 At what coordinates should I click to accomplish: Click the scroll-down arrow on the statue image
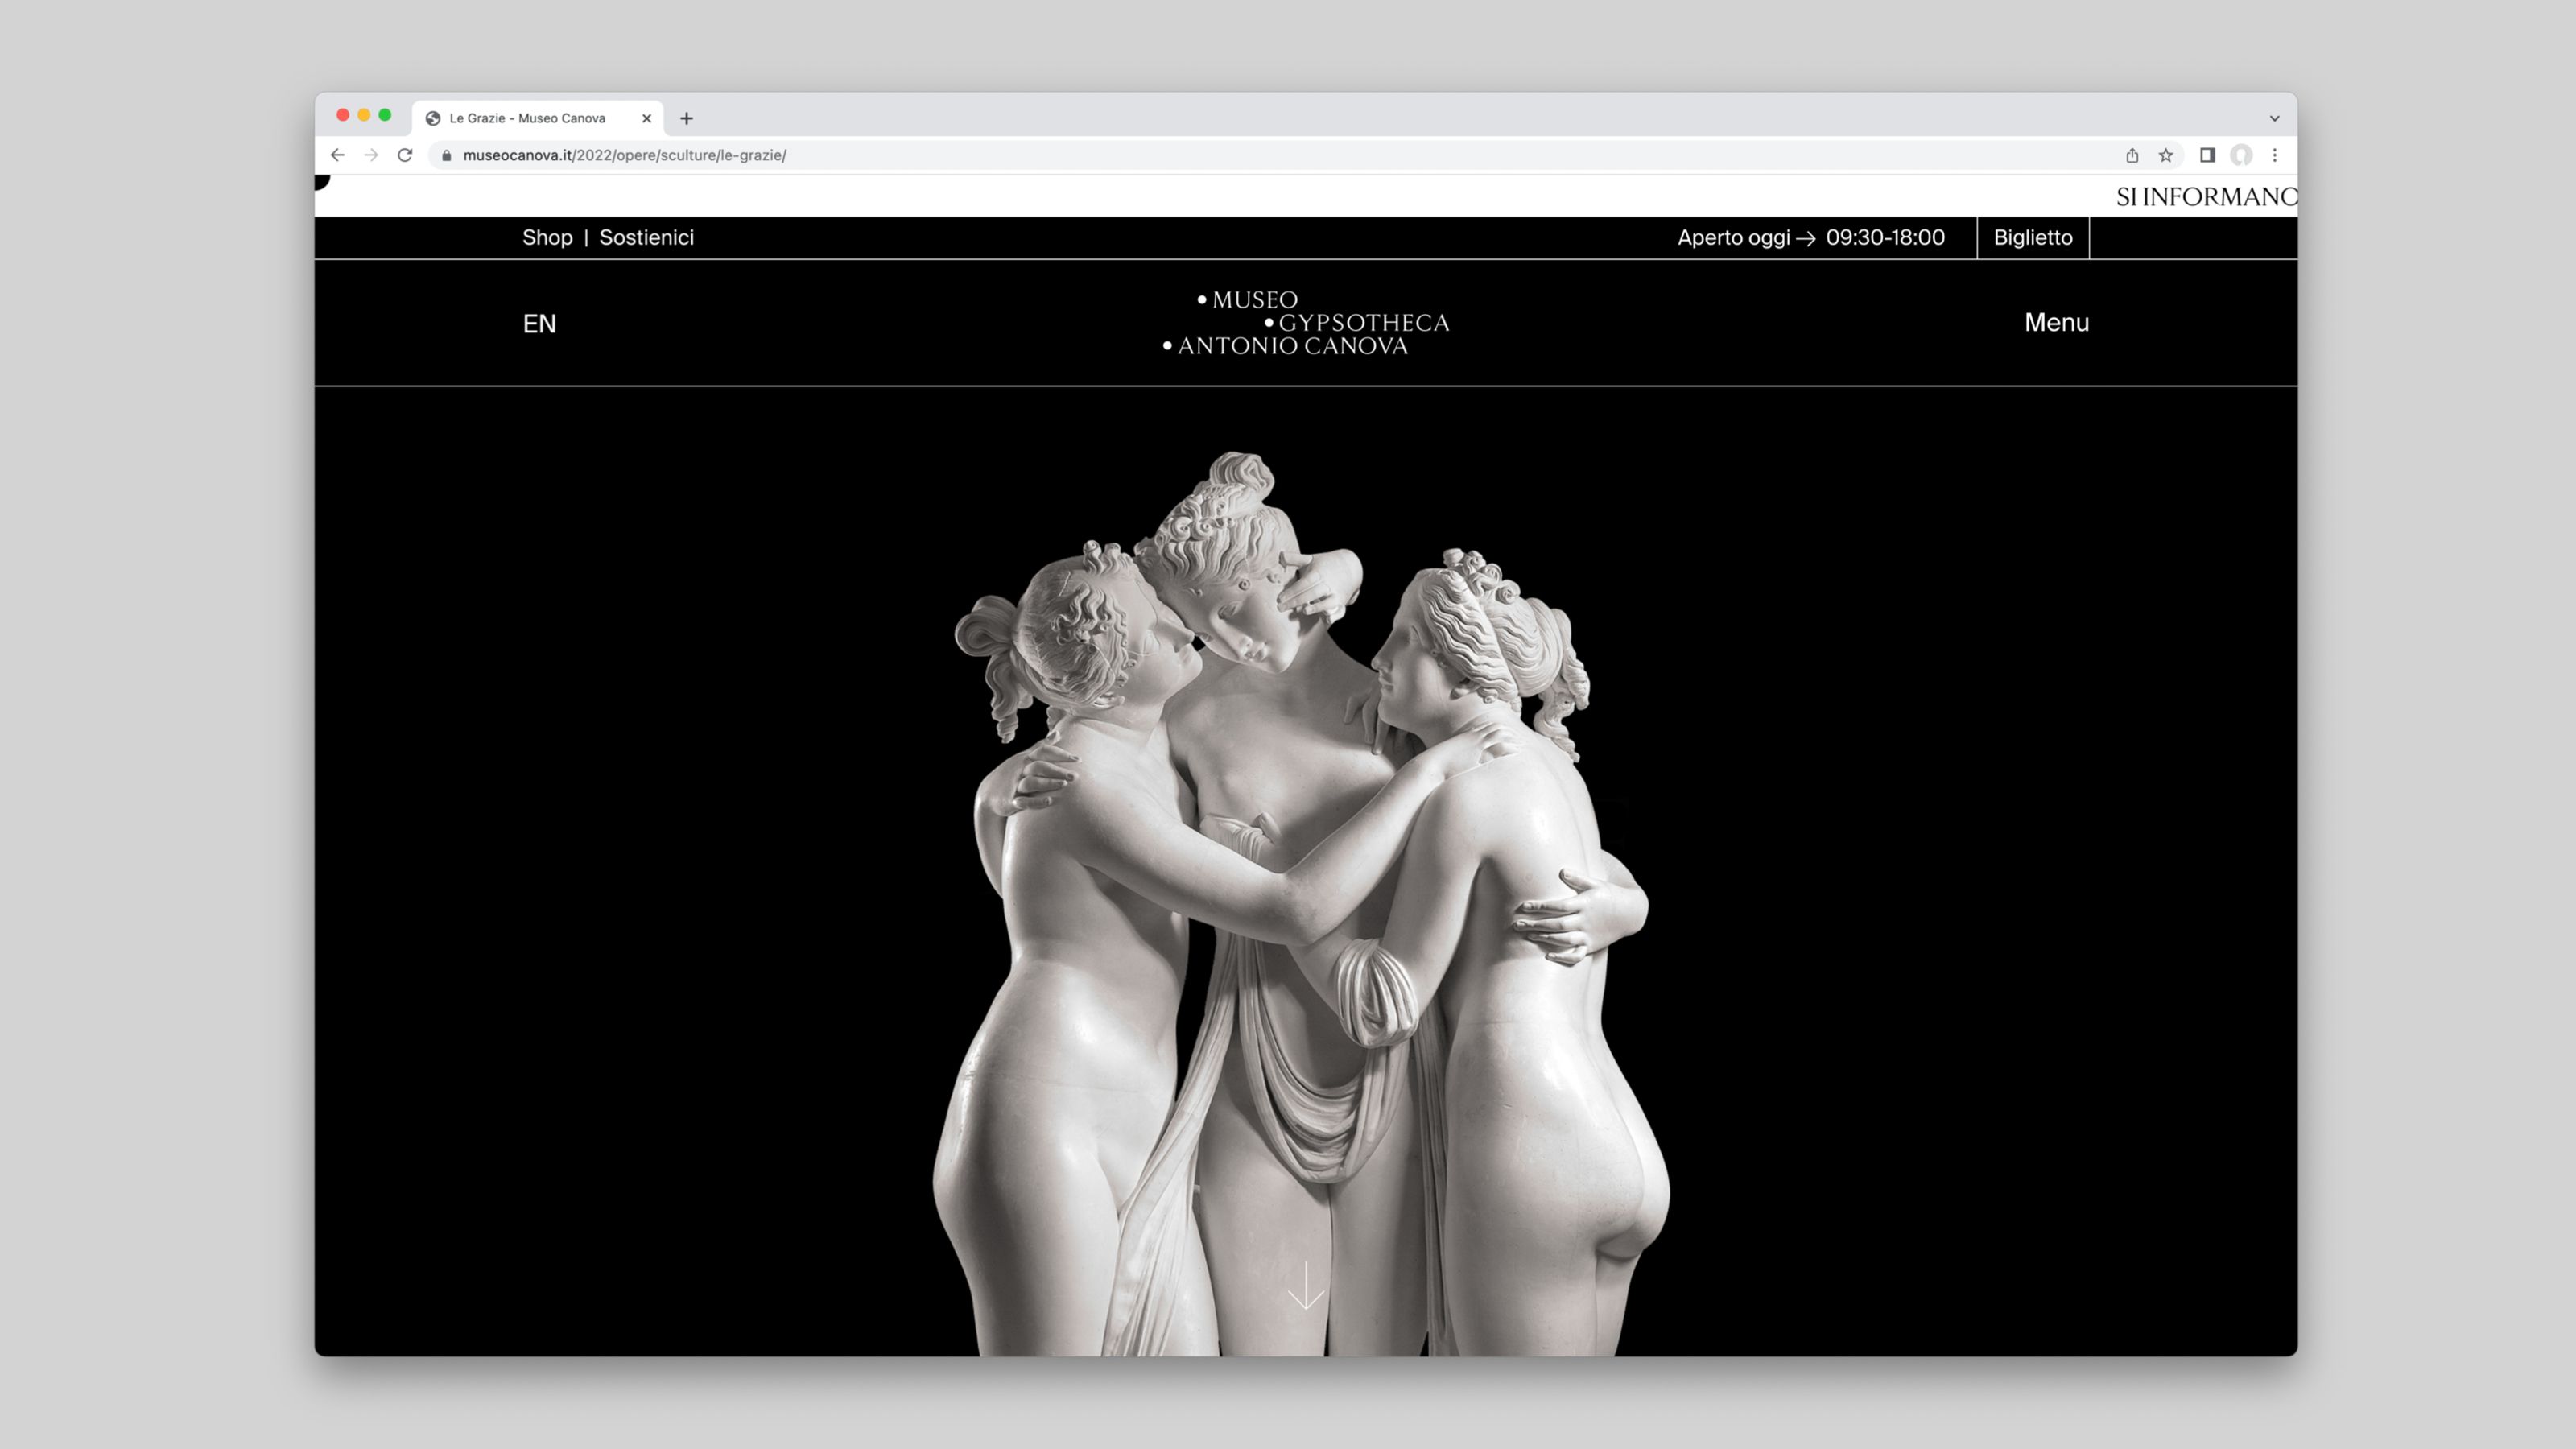point(1305,1286)
